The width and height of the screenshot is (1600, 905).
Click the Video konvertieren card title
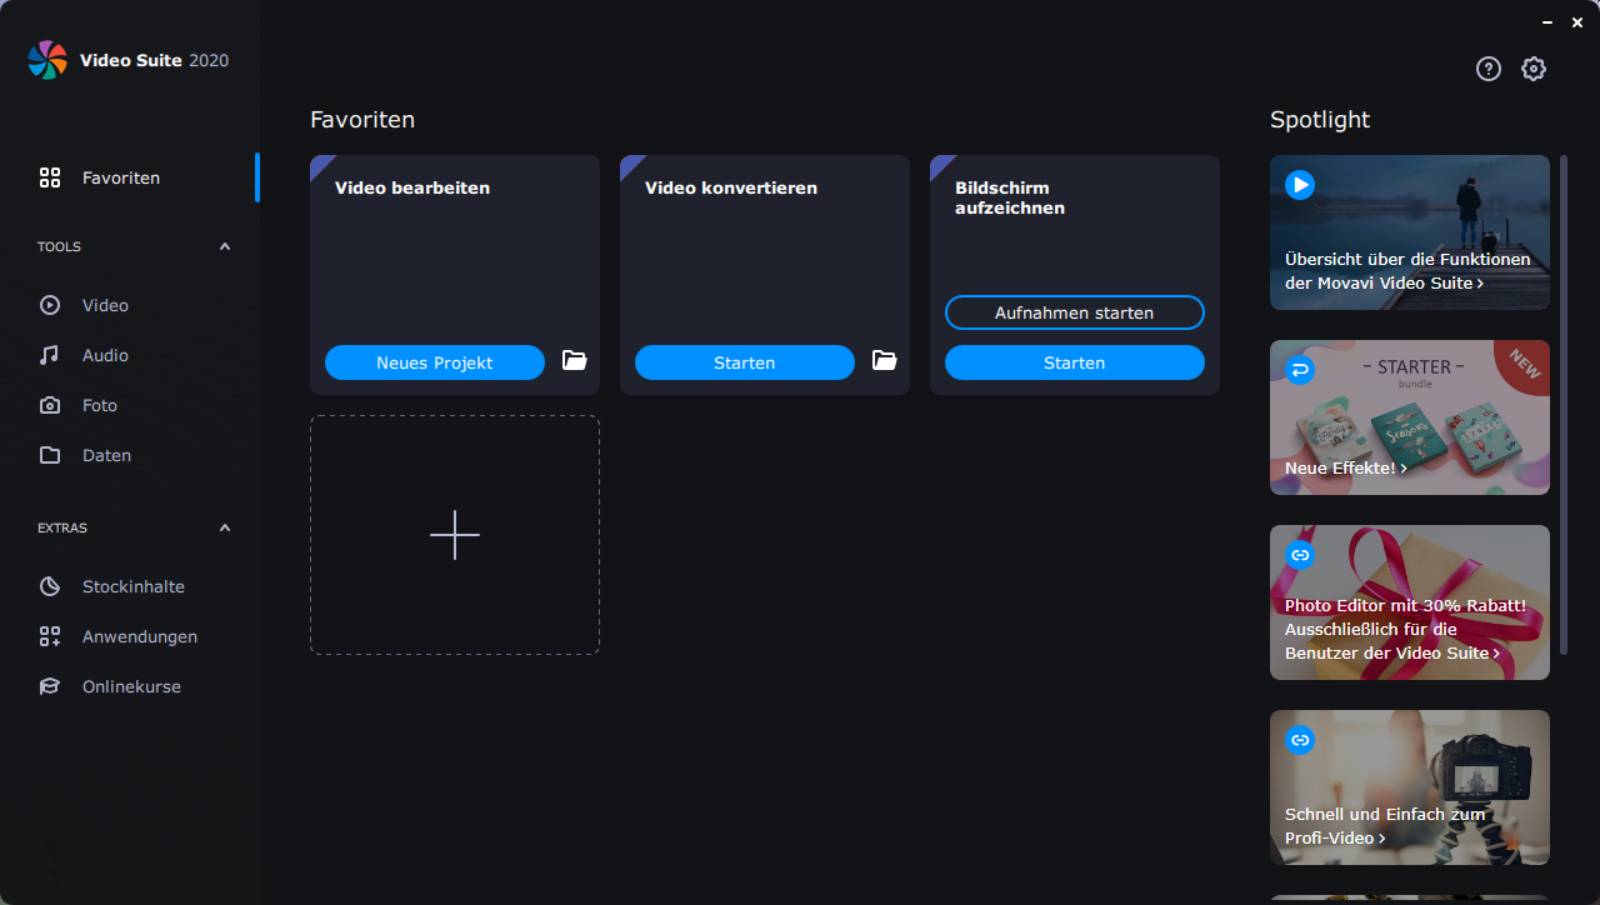coord(731,188)
